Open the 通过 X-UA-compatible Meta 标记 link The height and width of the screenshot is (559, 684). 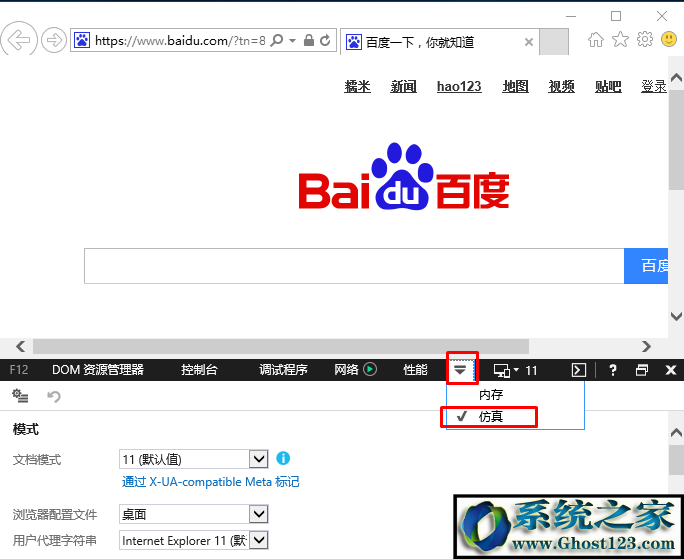(x=210, y=482)
